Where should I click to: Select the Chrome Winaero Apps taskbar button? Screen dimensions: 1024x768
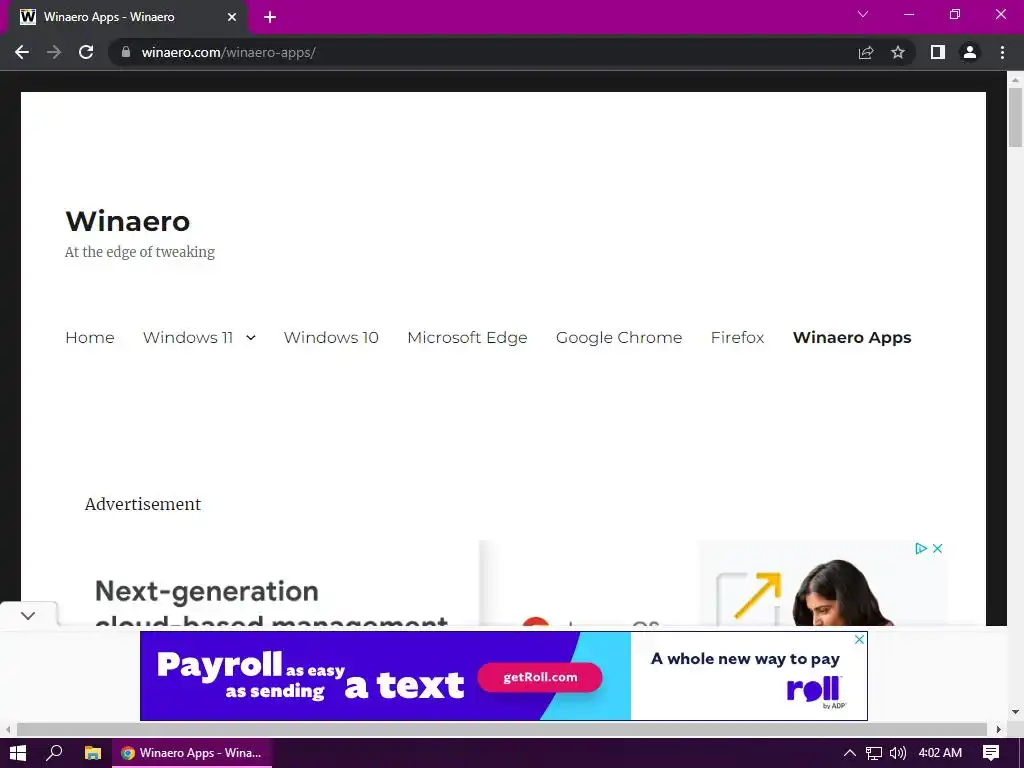click(193, 753)
